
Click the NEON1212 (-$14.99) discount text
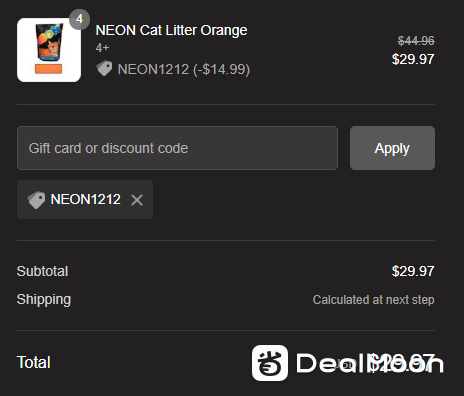pyautogui.click(x=184, y=69)
